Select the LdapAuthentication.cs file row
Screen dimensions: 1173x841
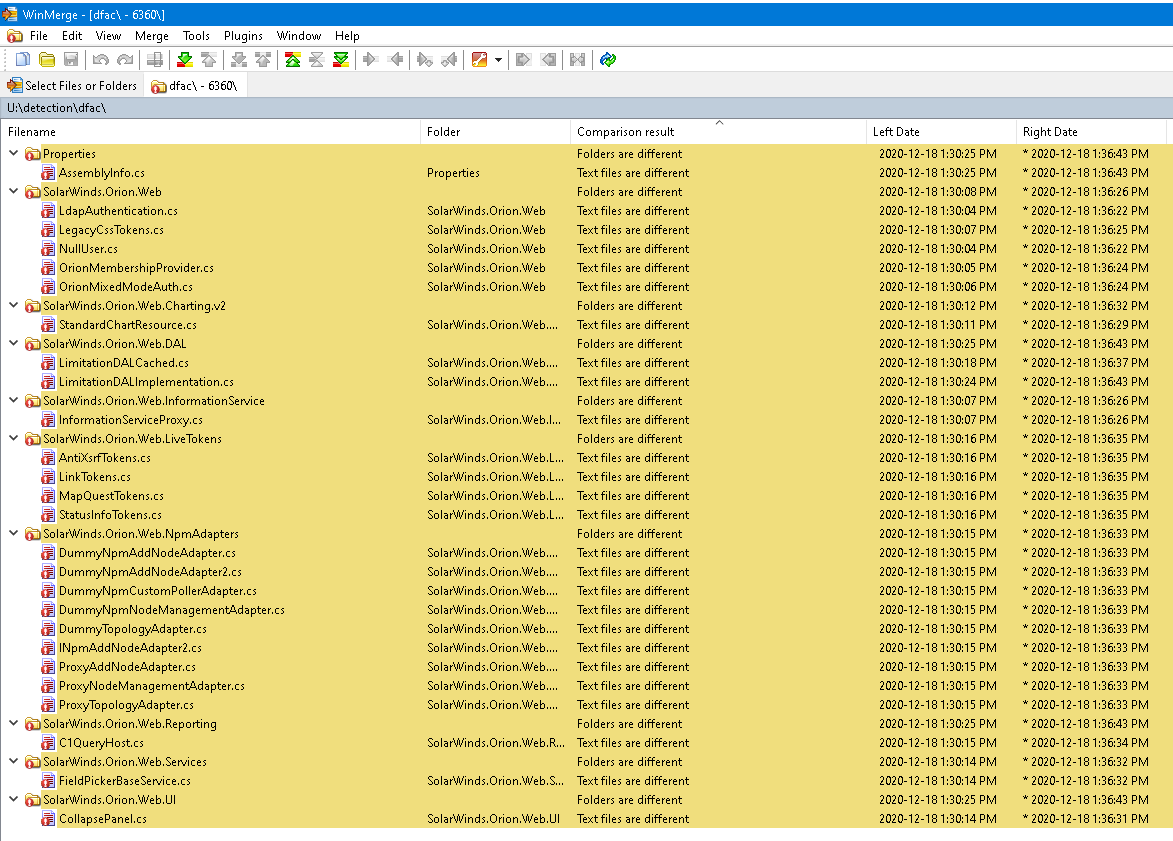117,211
